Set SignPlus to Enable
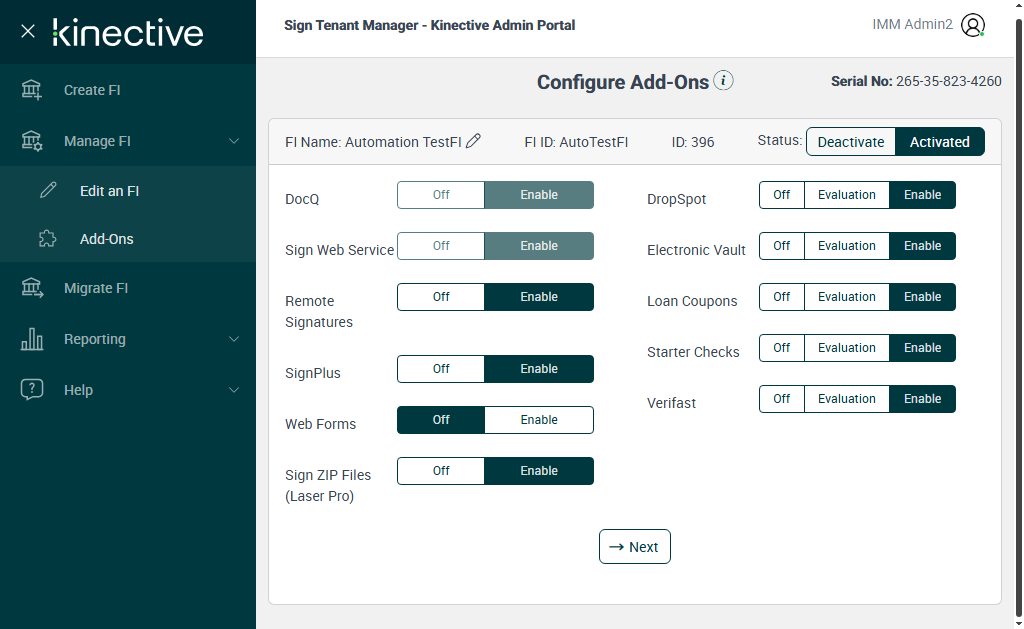Image resolution: width=1024 pixels, height=629 pixels. 539,368
